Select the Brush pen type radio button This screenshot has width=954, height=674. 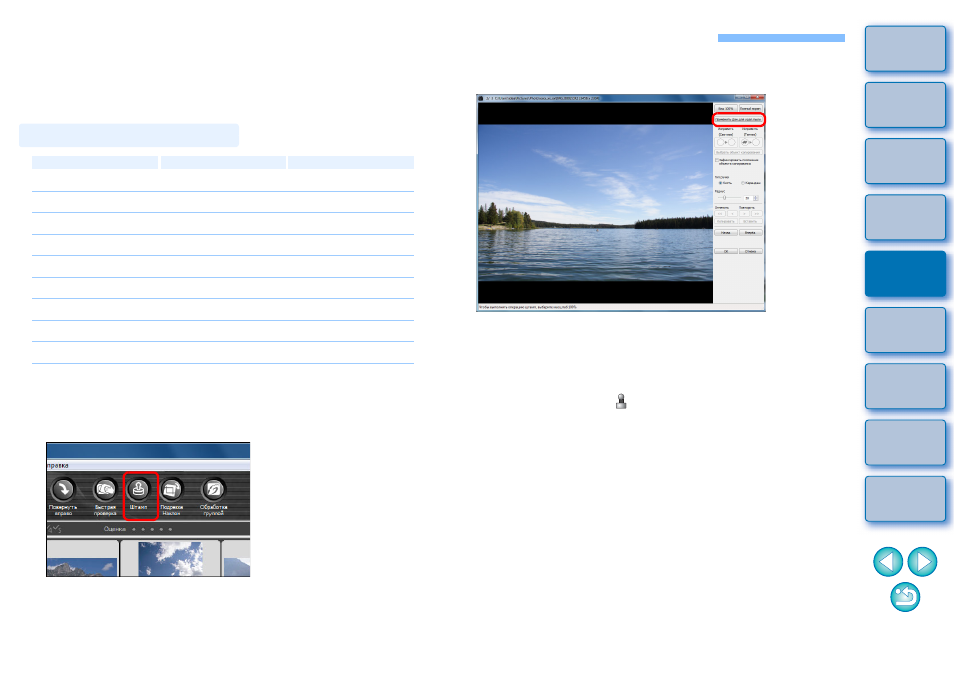click(720, 183)
